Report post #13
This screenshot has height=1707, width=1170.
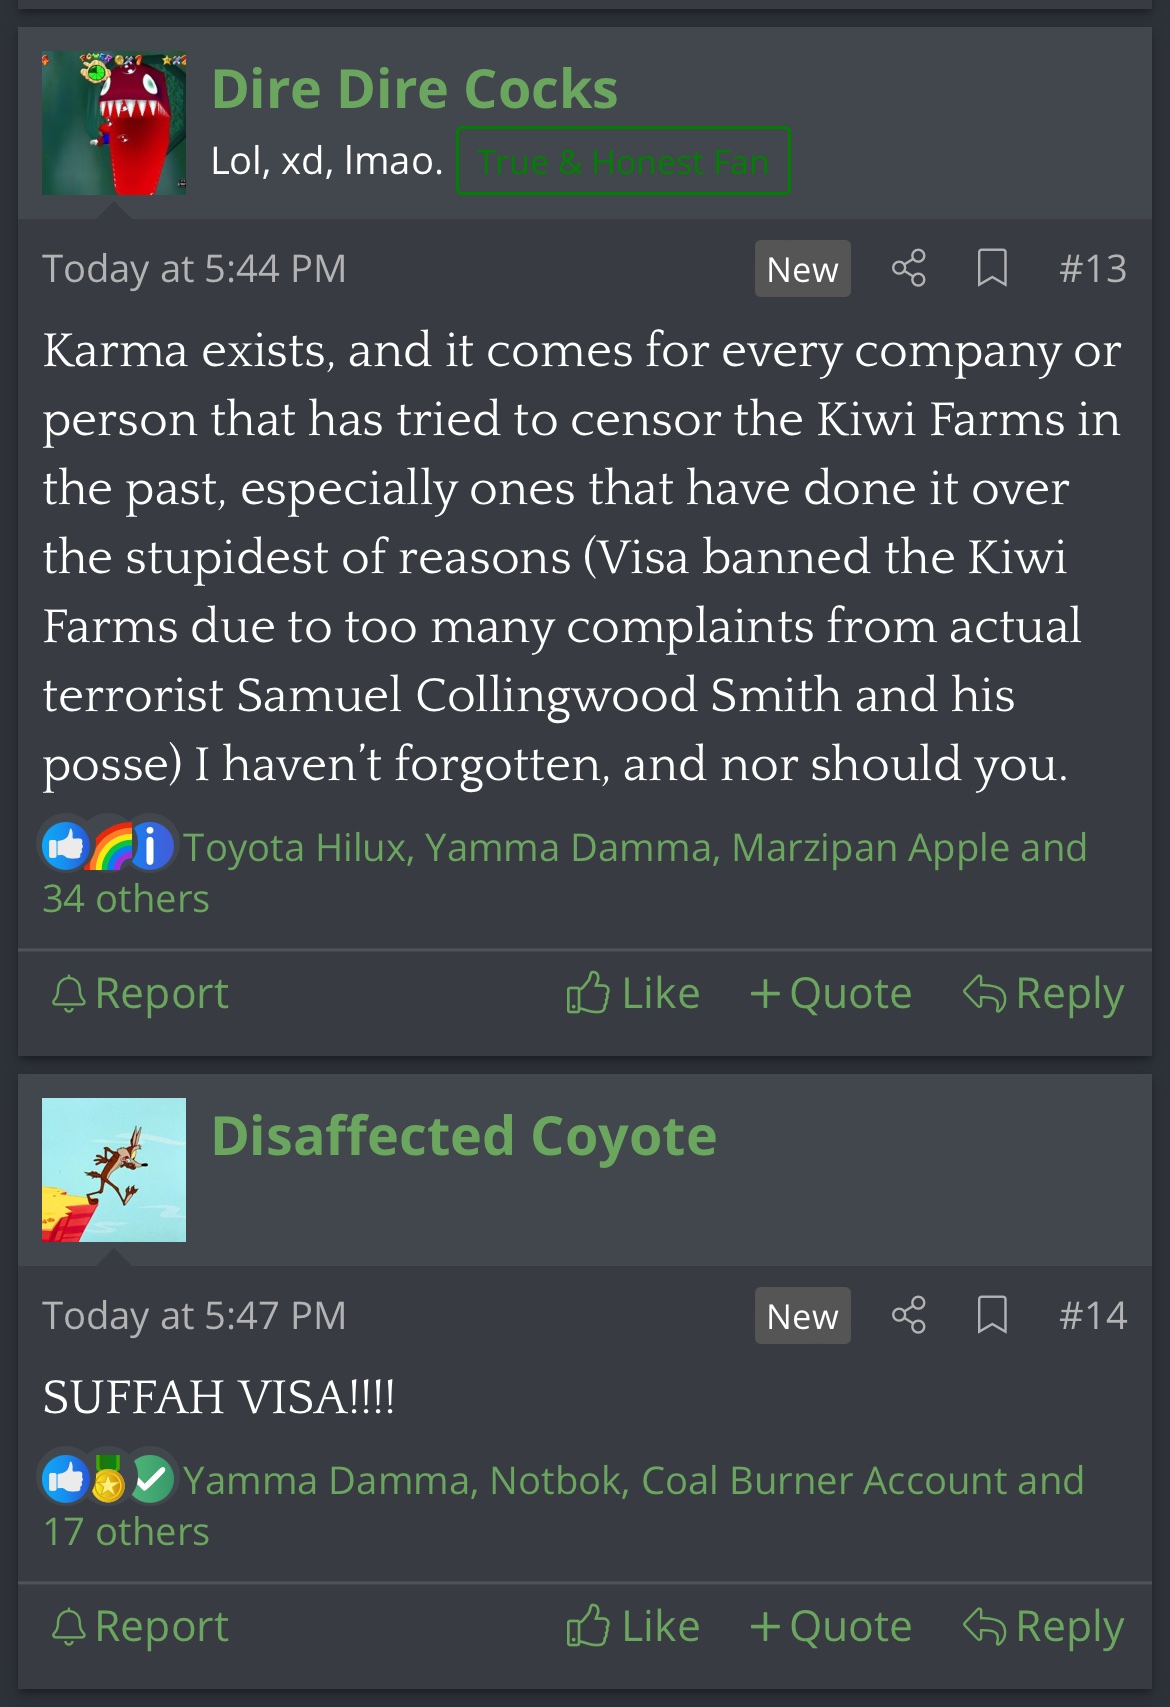point(140,994)
